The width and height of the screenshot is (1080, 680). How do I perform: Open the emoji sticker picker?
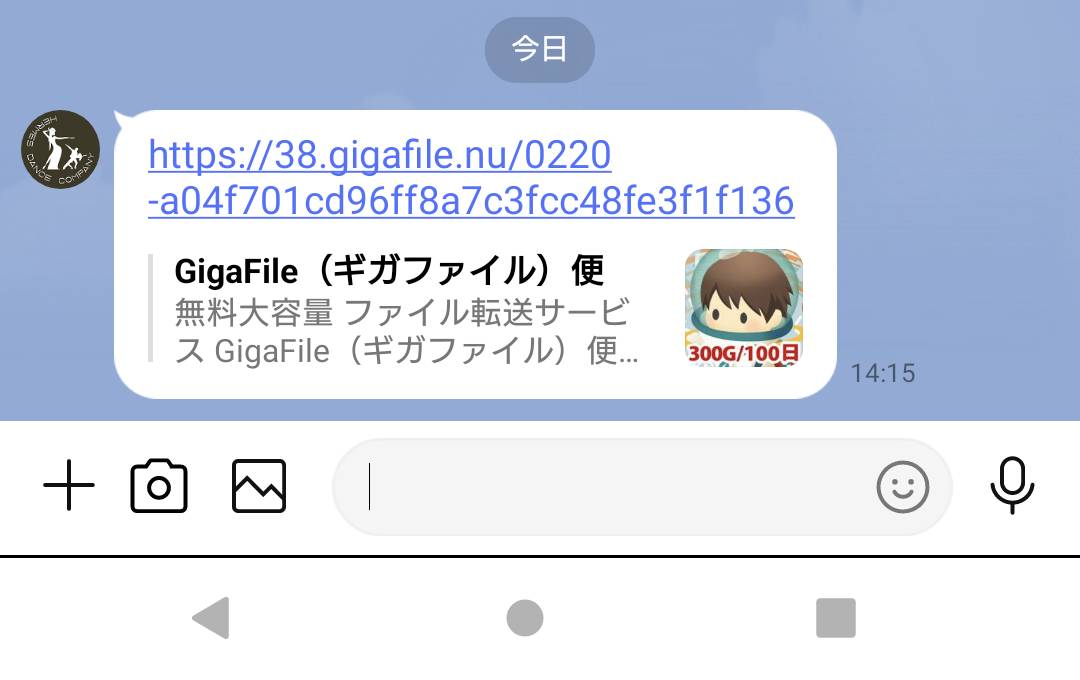tap(902, 487)
